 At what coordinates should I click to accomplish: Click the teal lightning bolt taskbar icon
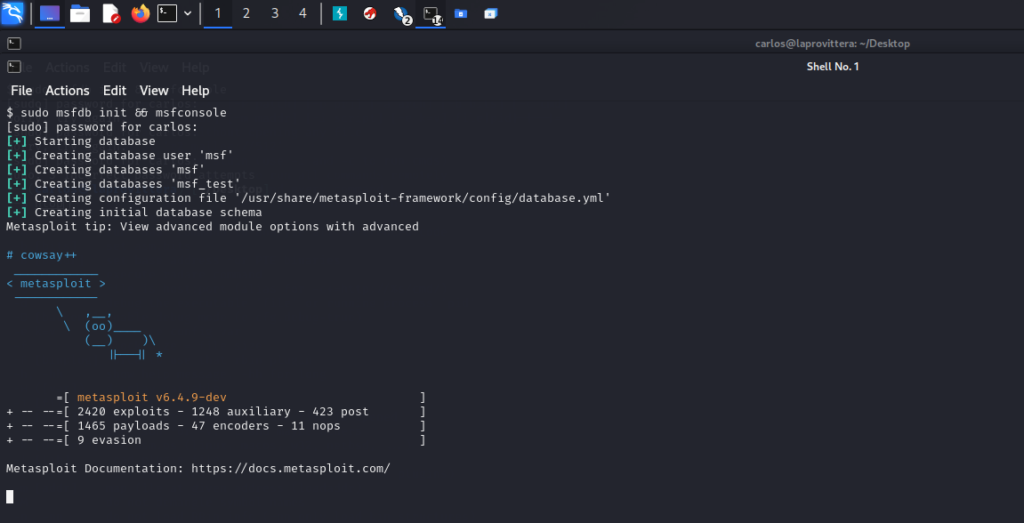pos(340,14)
